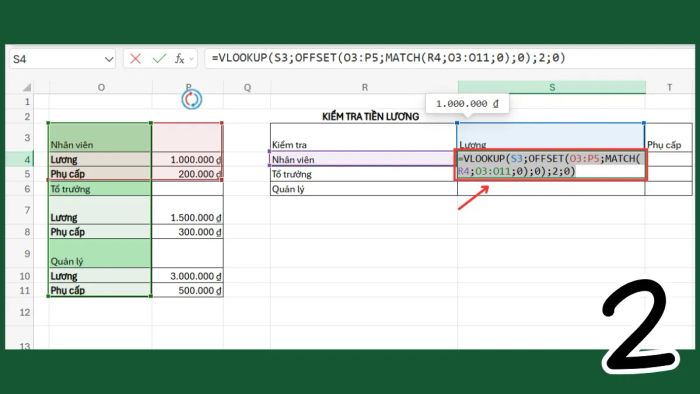700x394 pixels.
Task: Select the empty cell next to 'Tổ trưởng' in column T
Action: (669, 174)
